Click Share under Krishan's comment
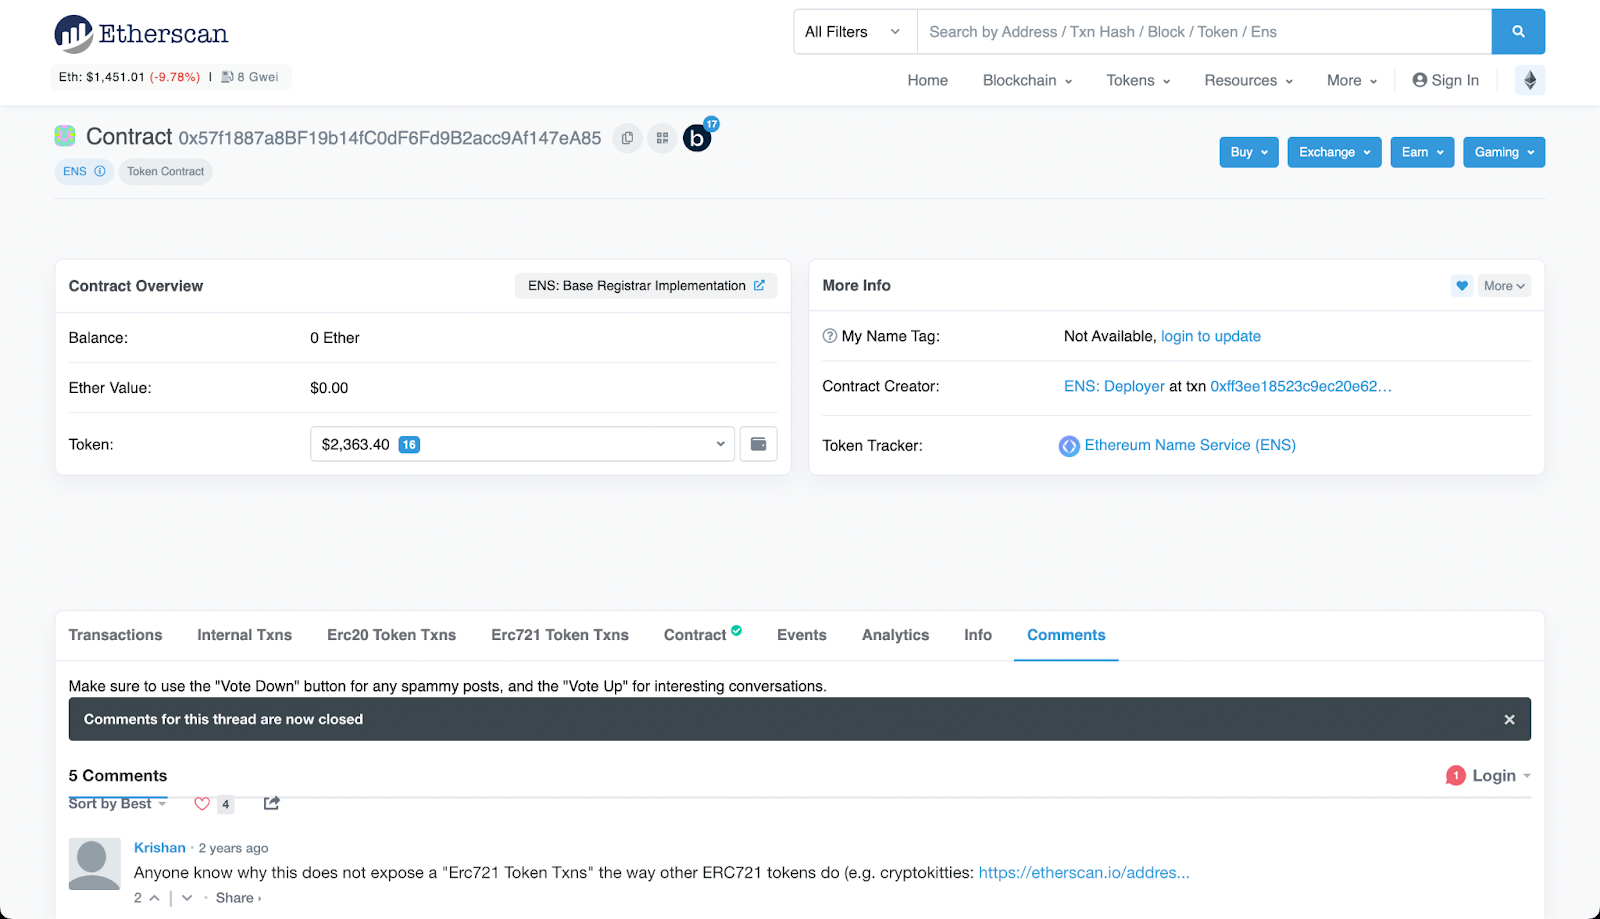The height and width of the screenshot is (919, 1600). coord(238,898)
